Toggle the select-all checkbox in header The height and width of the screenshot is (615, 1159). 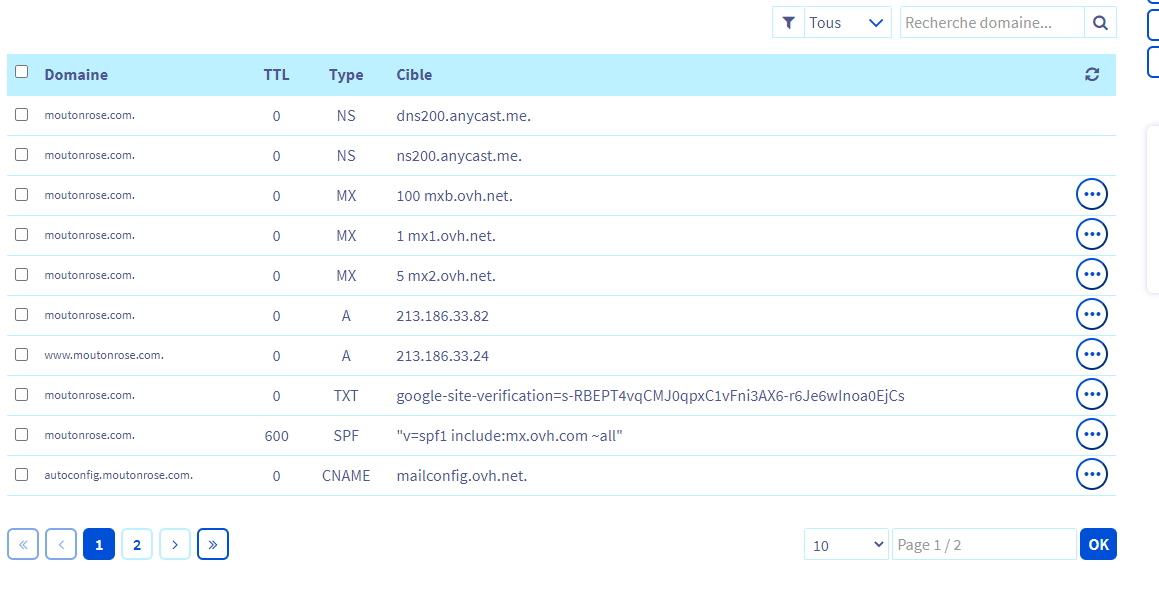pos(22,72)
